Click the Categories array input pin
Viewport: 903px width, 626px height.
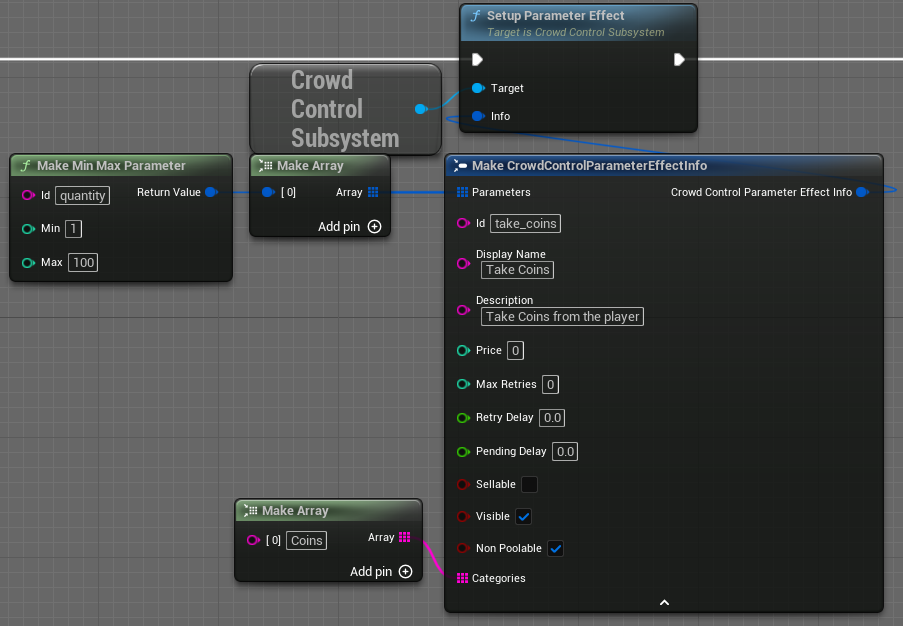pyautogui.click(x=462, y=578)
